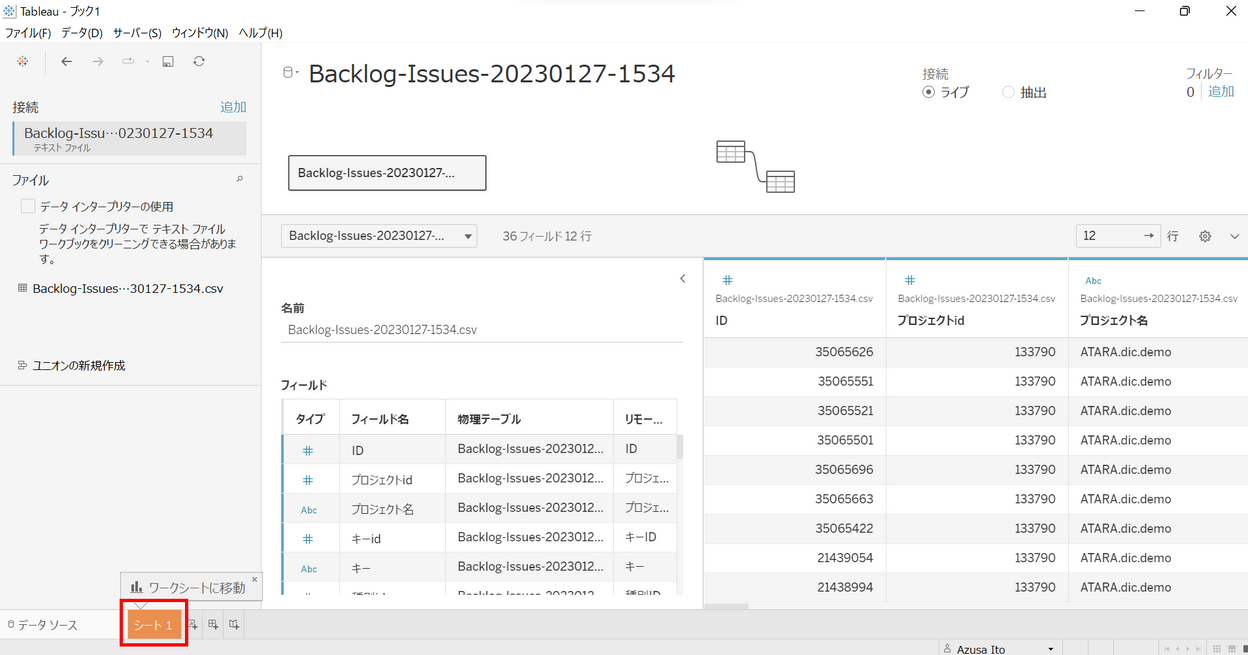
Task: Click the data source cylinder icon beside the title
Action: [290, 72]
